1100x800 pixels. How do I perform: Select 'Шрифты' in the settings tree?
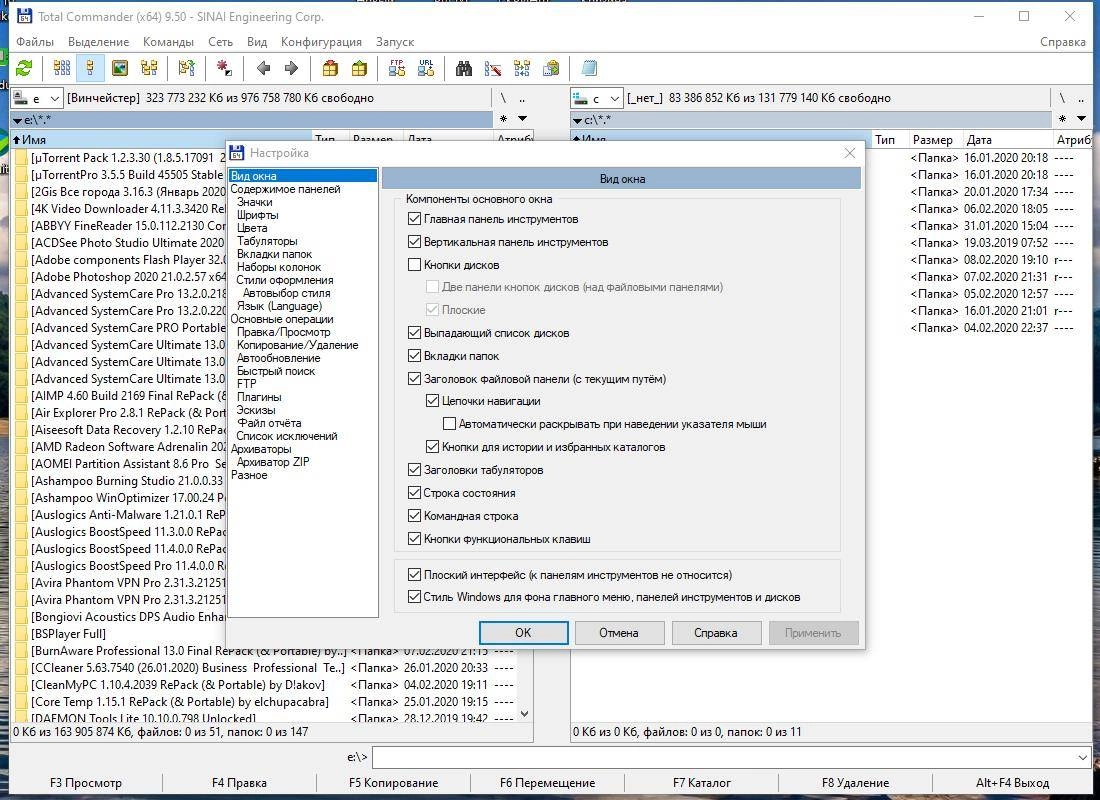coord(257,215)
